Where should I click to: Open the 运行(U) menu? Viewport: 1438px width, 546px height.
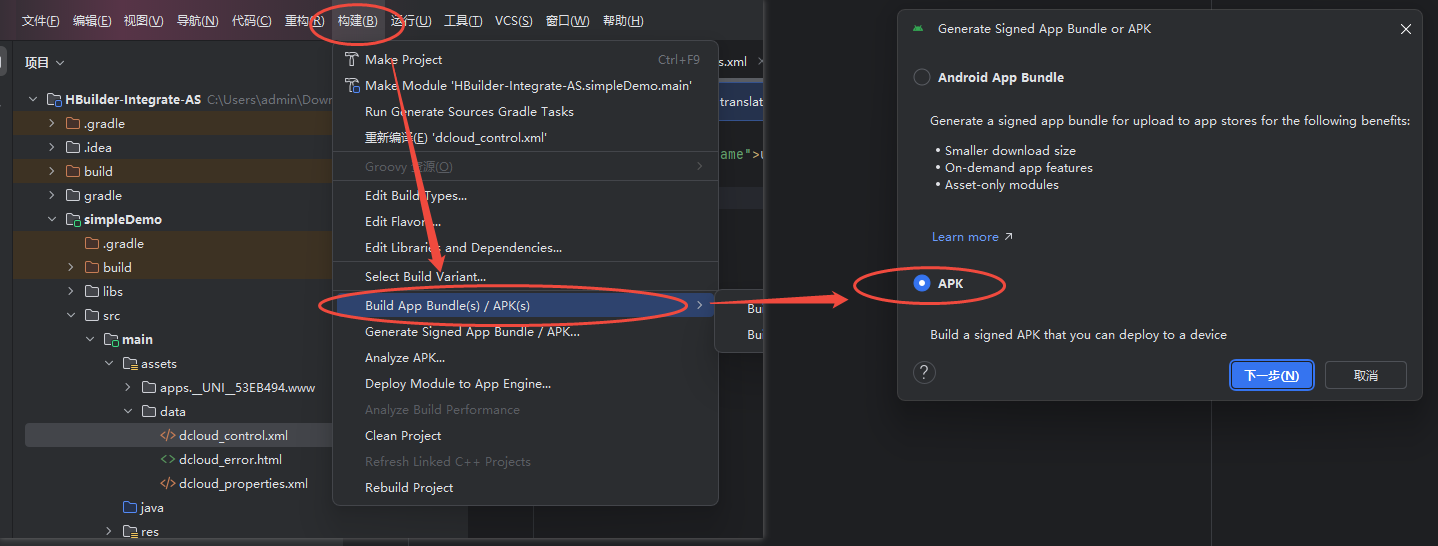pos(411,21)
